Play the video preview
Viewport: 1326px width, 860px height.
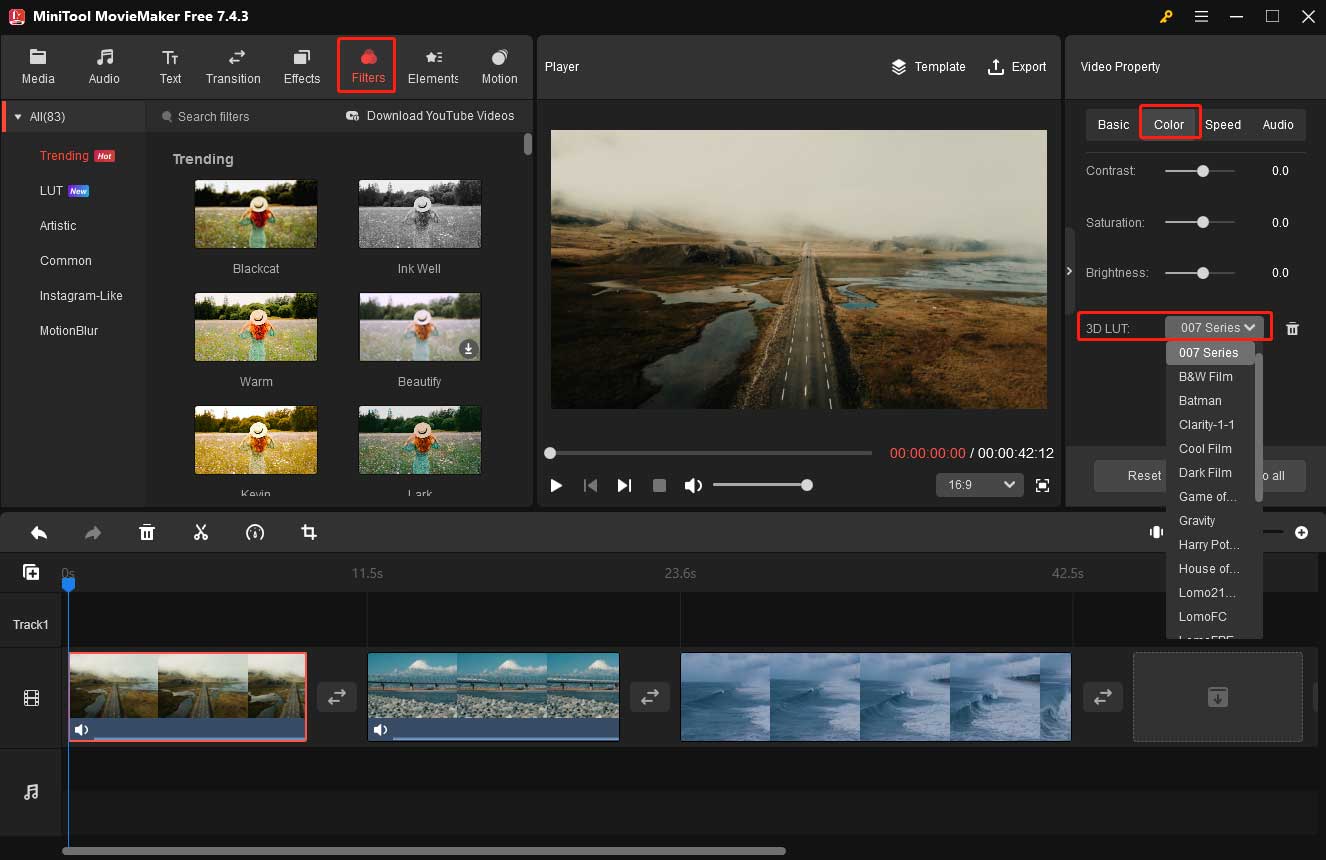(556, 485)
